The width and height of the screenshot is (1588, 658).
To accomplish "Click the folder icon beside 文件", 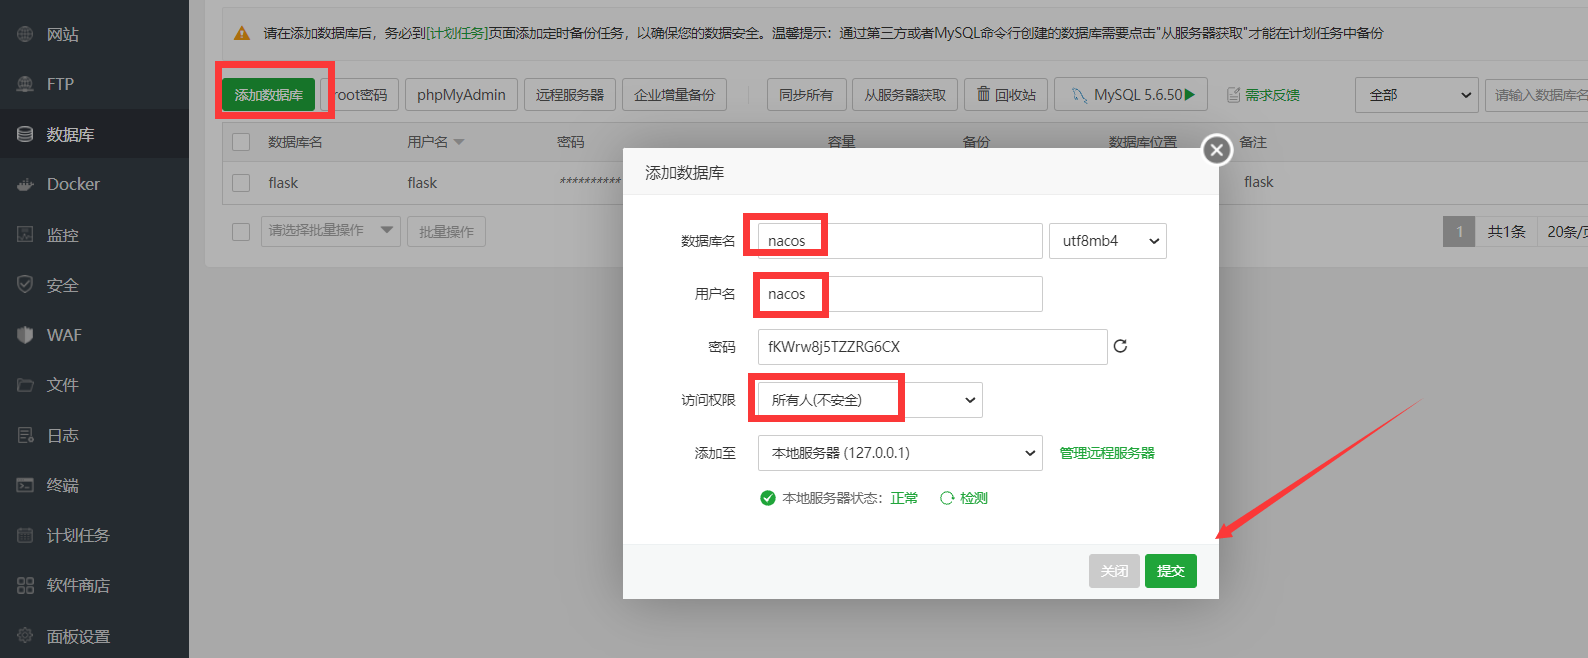I will coord(25,385).
